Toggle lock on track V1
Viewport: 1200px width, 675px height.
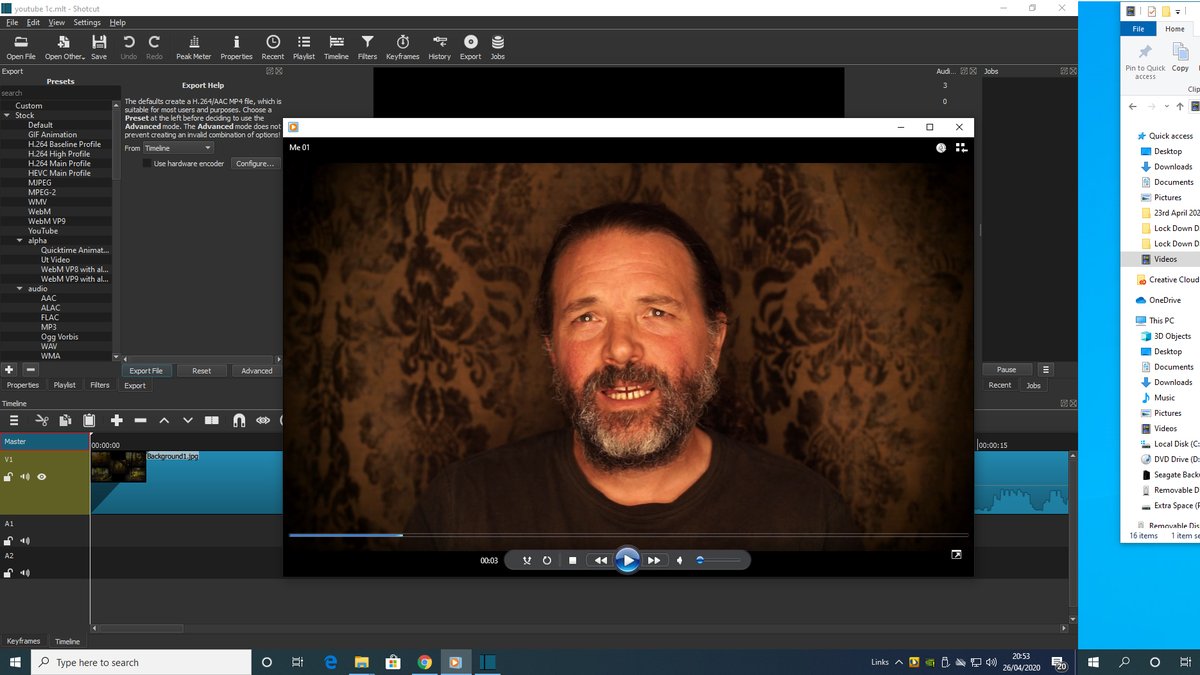tap(8, 477)
